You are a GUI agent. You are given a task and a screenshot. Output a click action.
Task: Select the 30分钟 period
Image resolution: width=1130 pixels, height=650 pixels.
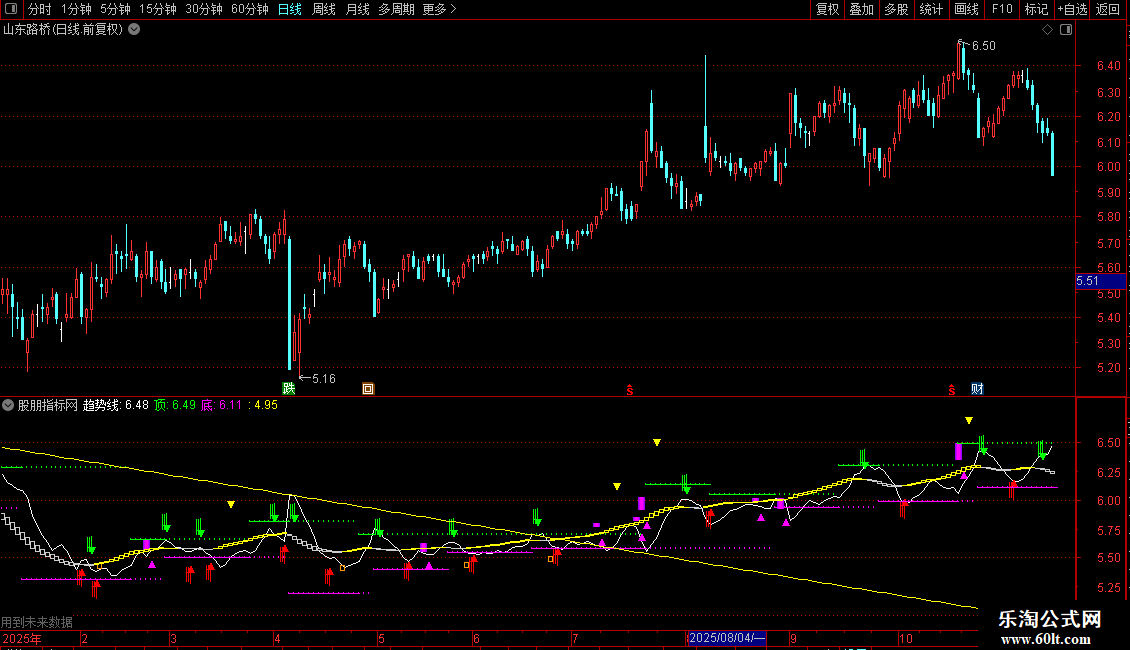point(204,9)
